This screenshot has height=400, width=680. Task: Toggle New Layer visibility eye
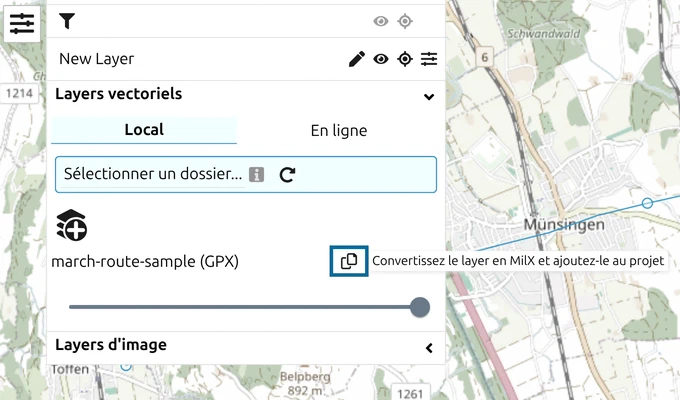381,59
